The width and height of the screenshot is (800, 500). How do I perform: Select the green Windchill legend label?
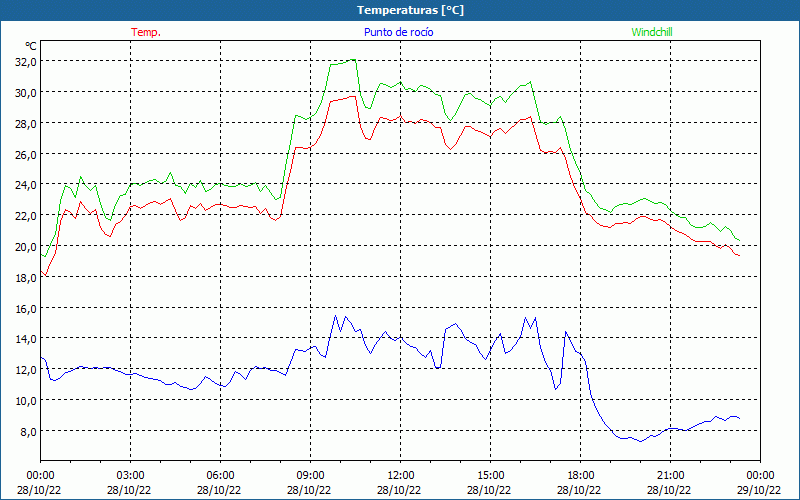click(x=652, y=32)
